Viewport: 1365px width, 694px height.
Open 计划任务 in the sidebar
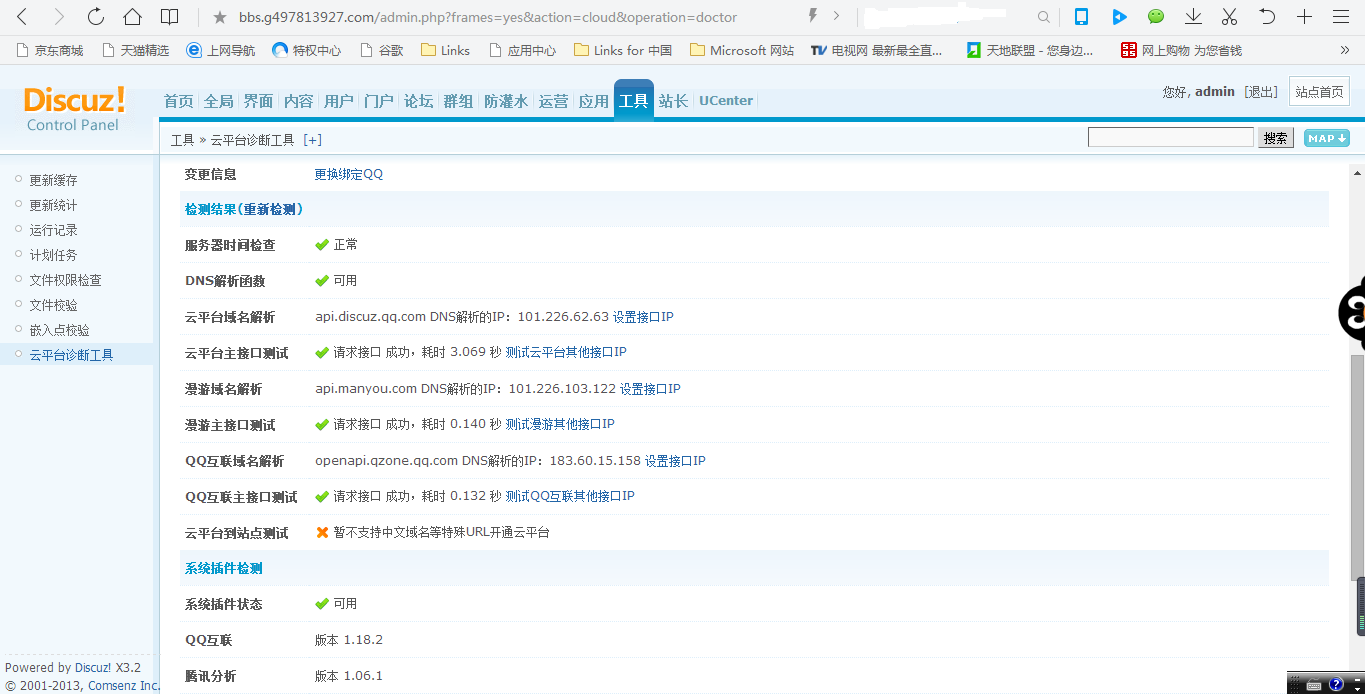click(x=53, y=255)
